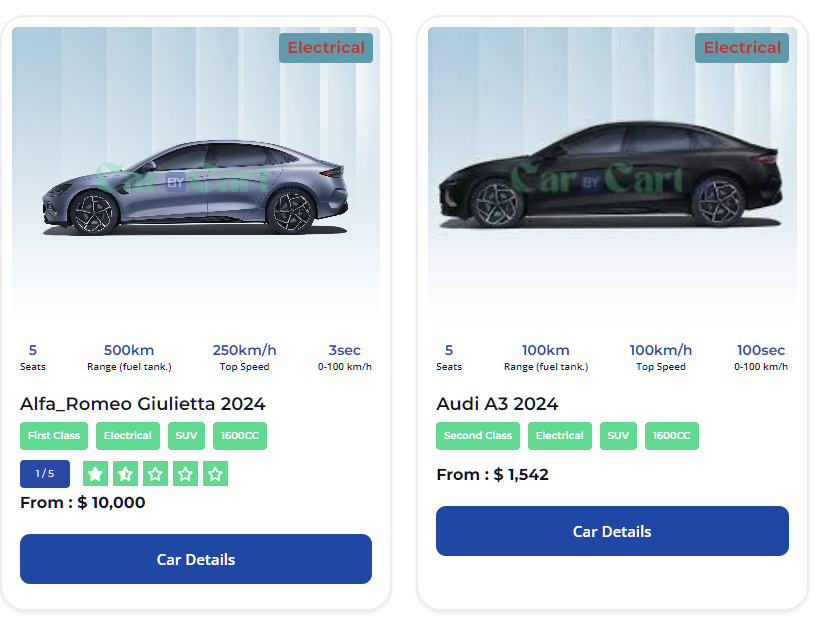
Task: Select the third rating star
Action: pyautogui.click(x=155, y=474)
